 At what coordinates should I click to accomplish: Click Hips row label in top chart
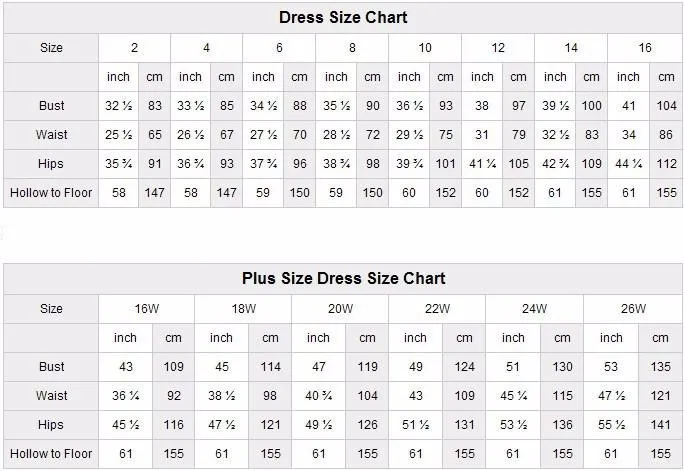[x=52, y=163]
